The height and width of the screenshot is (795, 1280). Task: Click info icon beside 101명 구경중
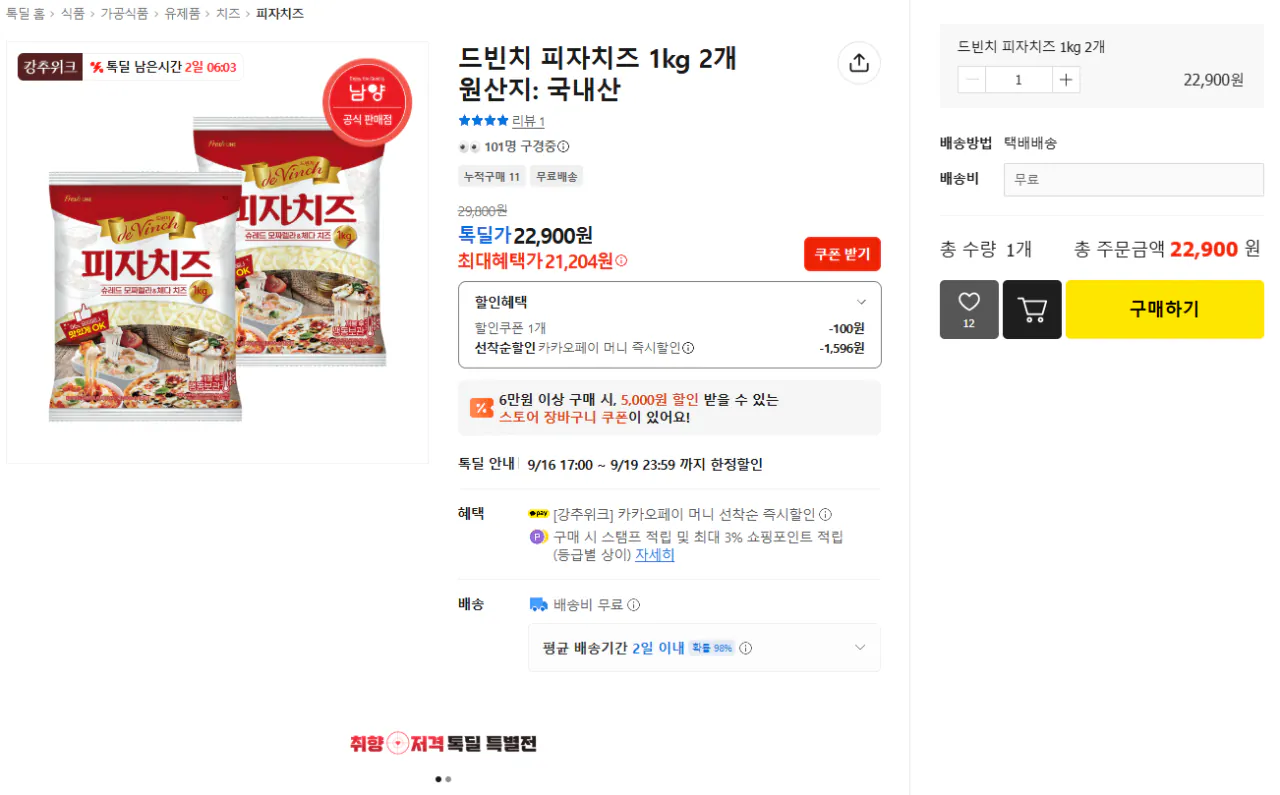click(563, 147)
